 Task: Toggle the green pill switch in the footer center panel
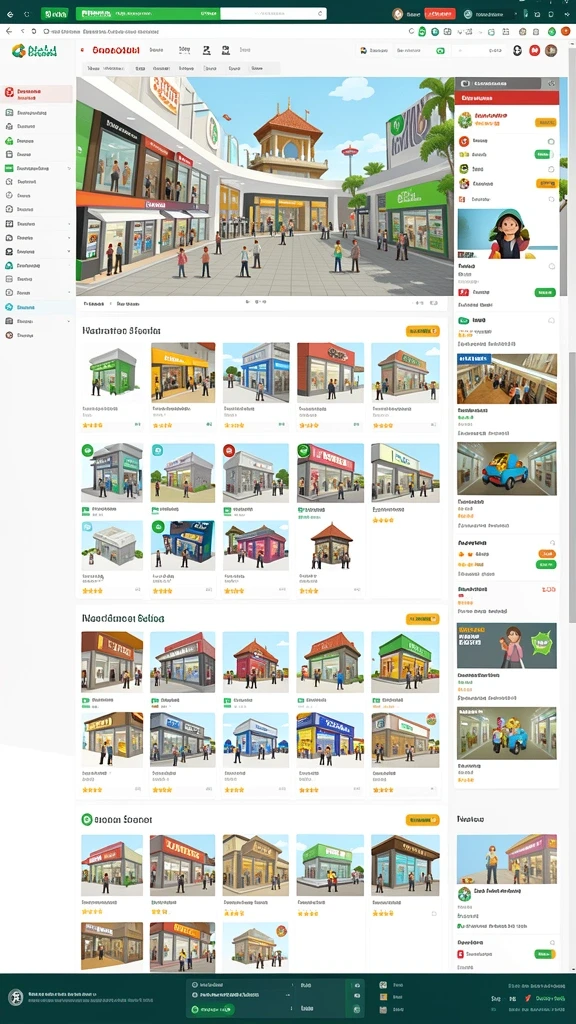click(214, 1009)
